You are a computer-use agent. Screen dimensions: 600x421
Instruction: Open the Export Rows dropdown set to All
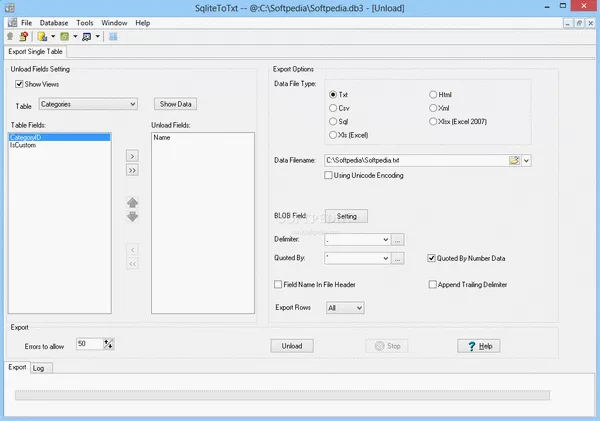click(x=345, y=308)
